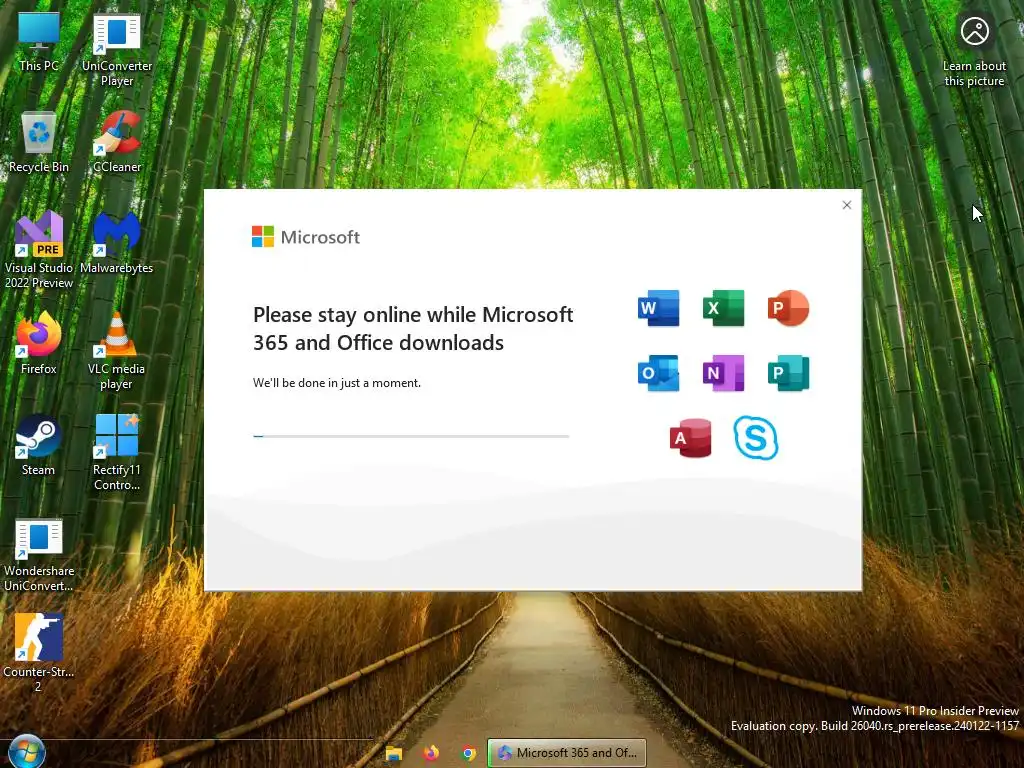Viewport: 1024px width, 768px height.
Task: Close the Office installer window
Action: coord(846,205)
